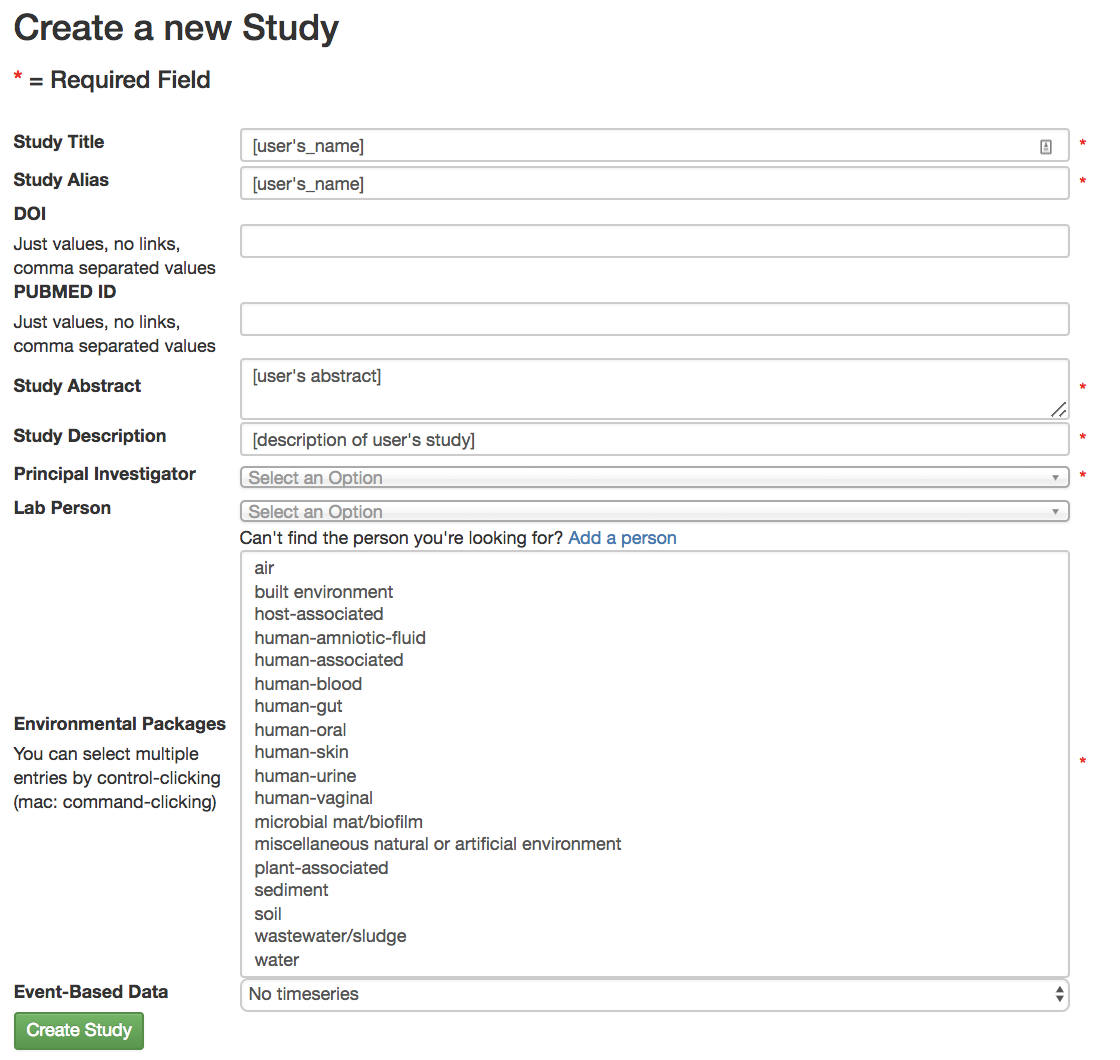Click inside the DOI text field
Viewport: 1120px width, 1060px height.
click(654, 241)
